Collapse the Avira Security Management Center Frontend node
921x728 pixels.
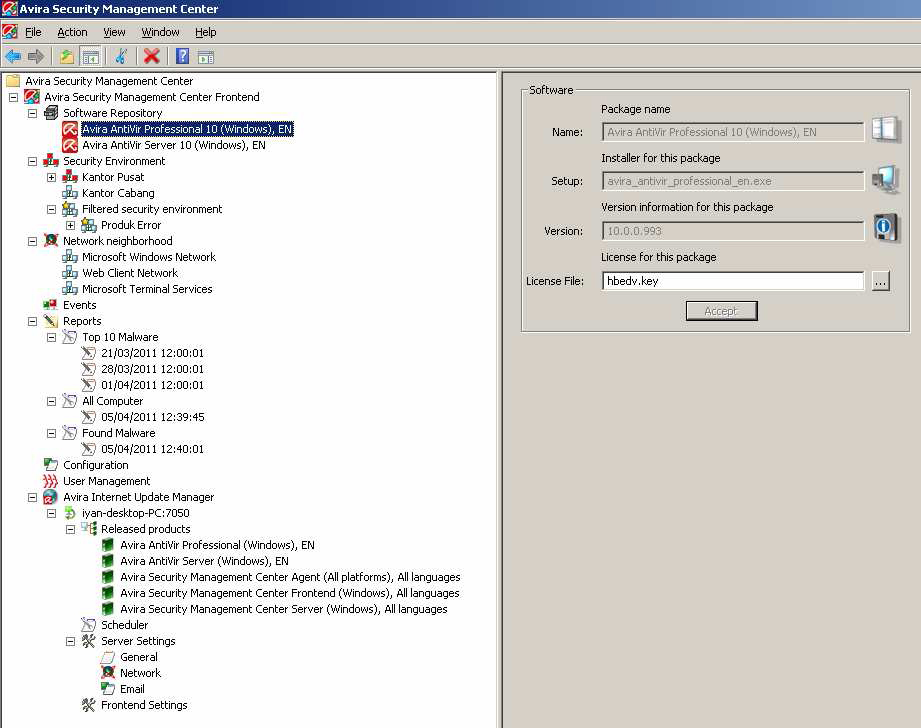14,98
